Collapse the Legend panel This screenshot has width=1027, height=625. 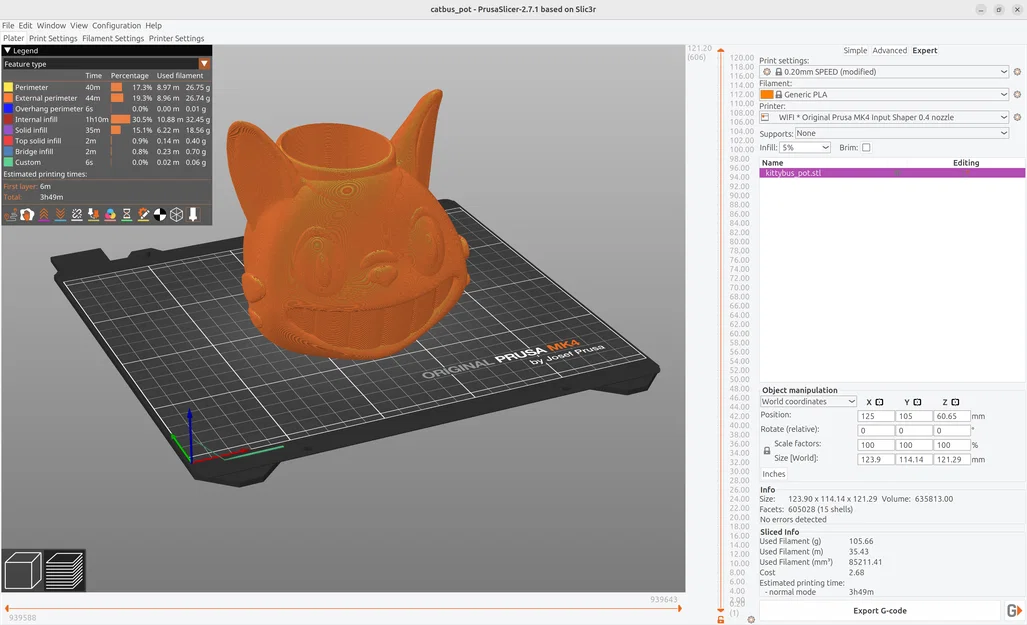8,50
